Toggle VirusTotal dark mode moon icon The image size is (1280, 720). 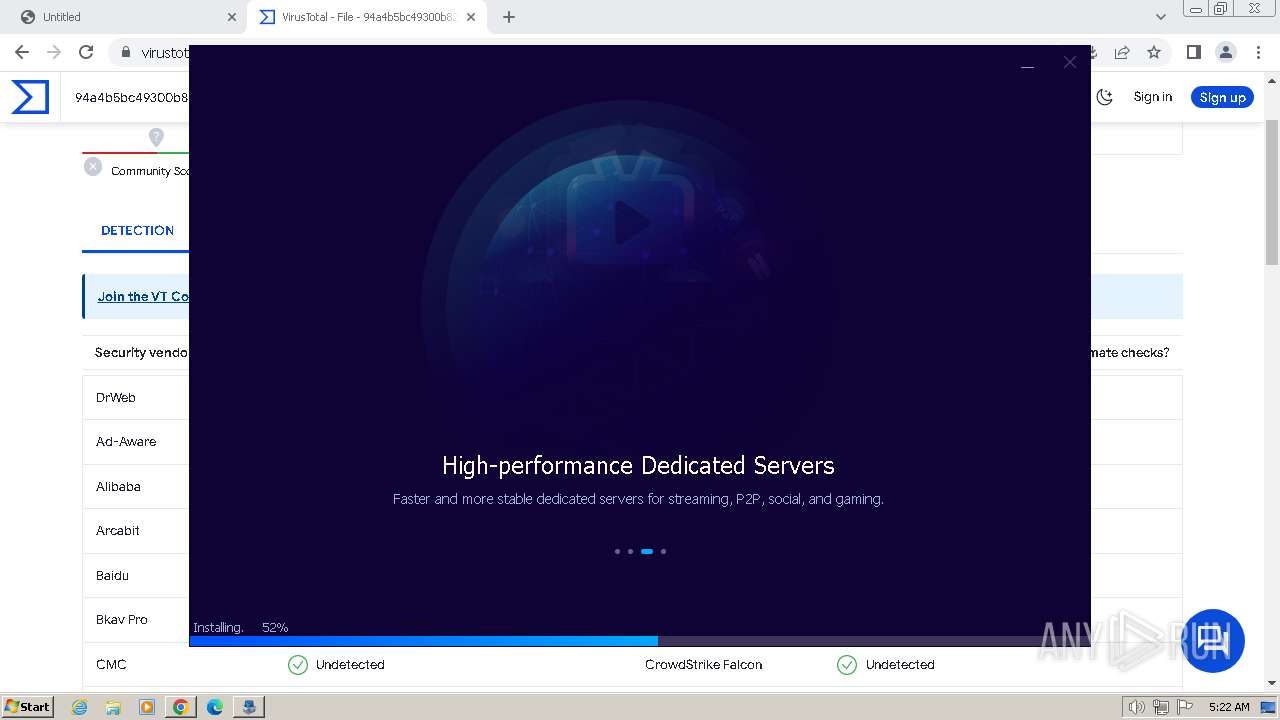click(x=1105, y=97)
